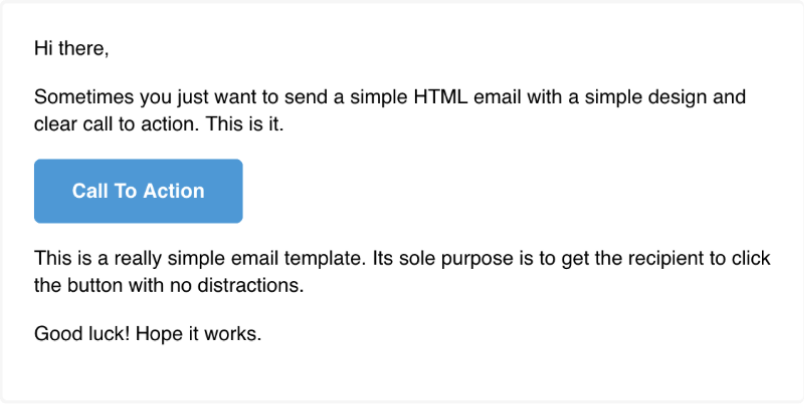
Task: Click the sentence "This is it."
Action: click(x=245, y=124)
